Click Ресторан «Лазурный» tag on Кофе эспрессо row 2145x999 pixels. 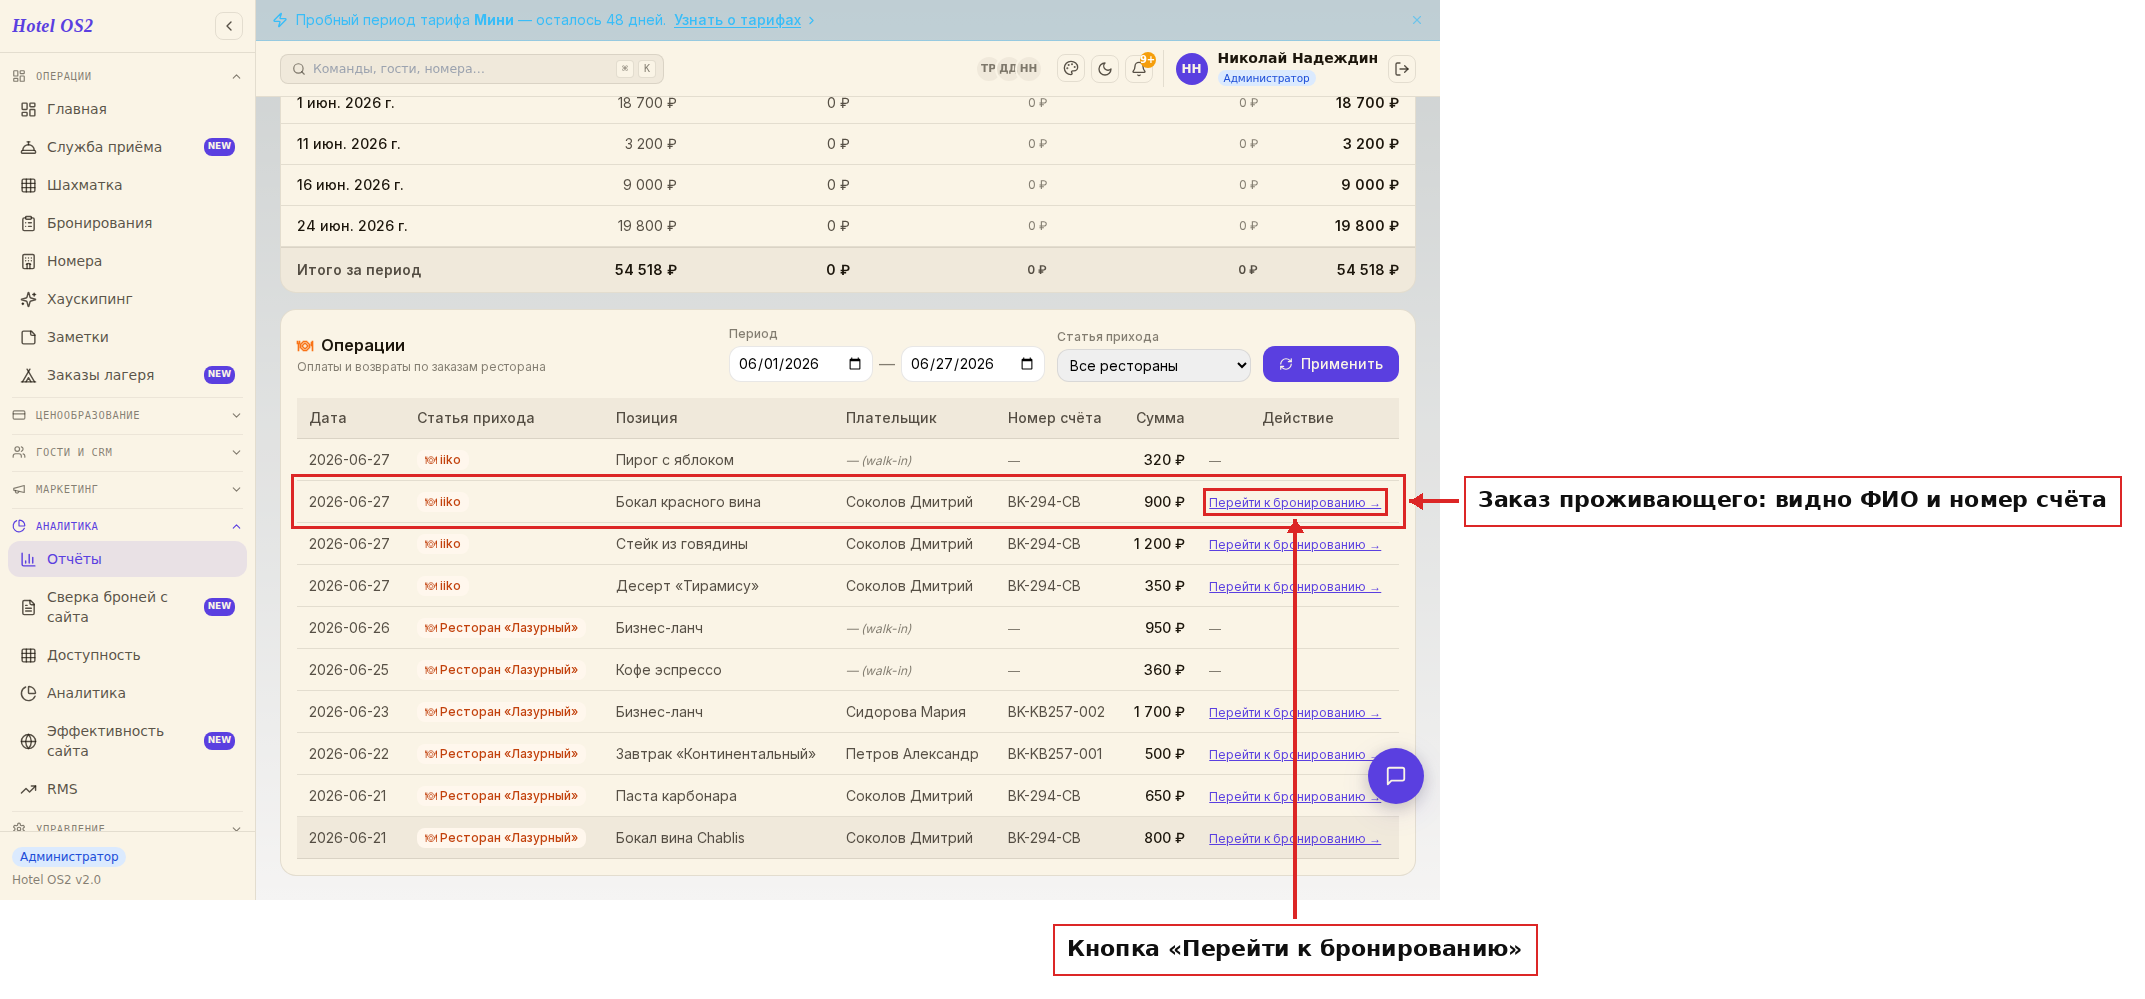(501, 670)
